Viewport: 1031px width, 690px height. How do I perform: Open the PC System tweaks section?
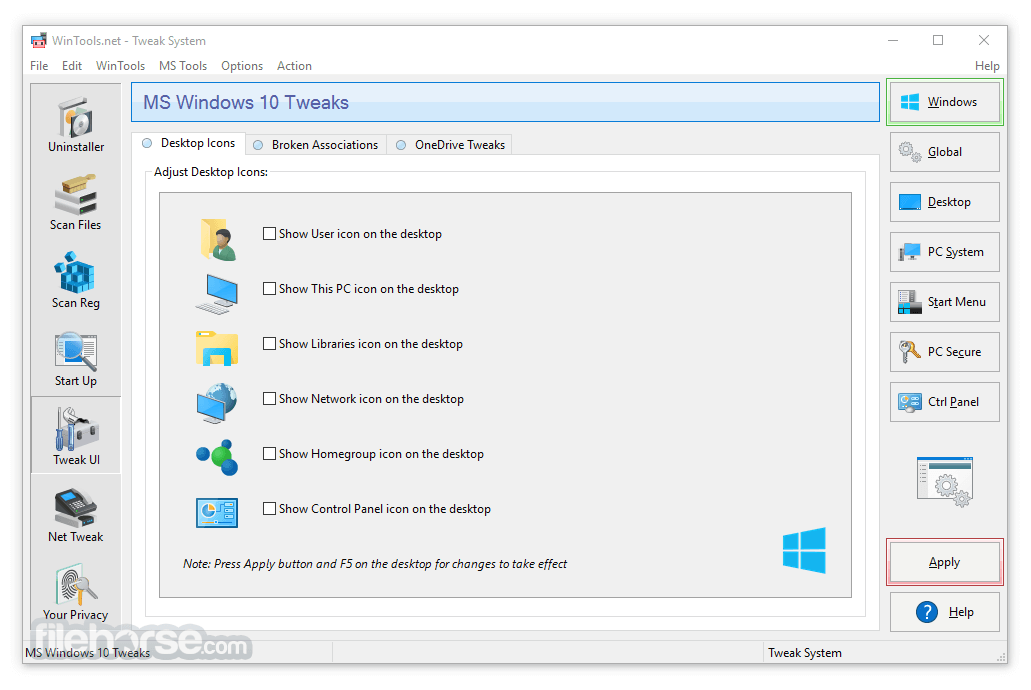click(945, 252)
